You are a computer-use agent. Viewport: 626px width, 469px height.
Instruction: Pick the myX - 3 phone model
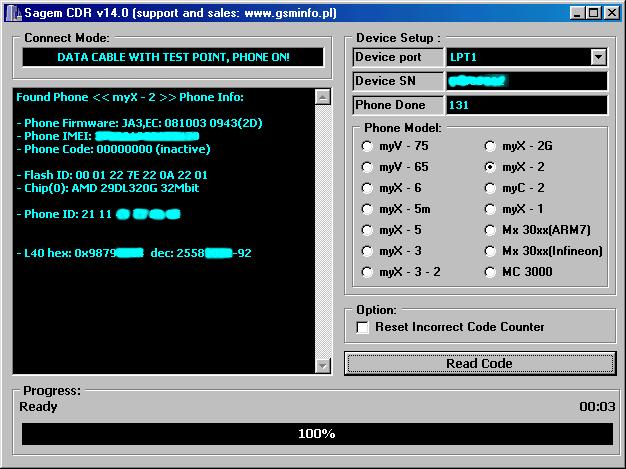coord(367,251)
